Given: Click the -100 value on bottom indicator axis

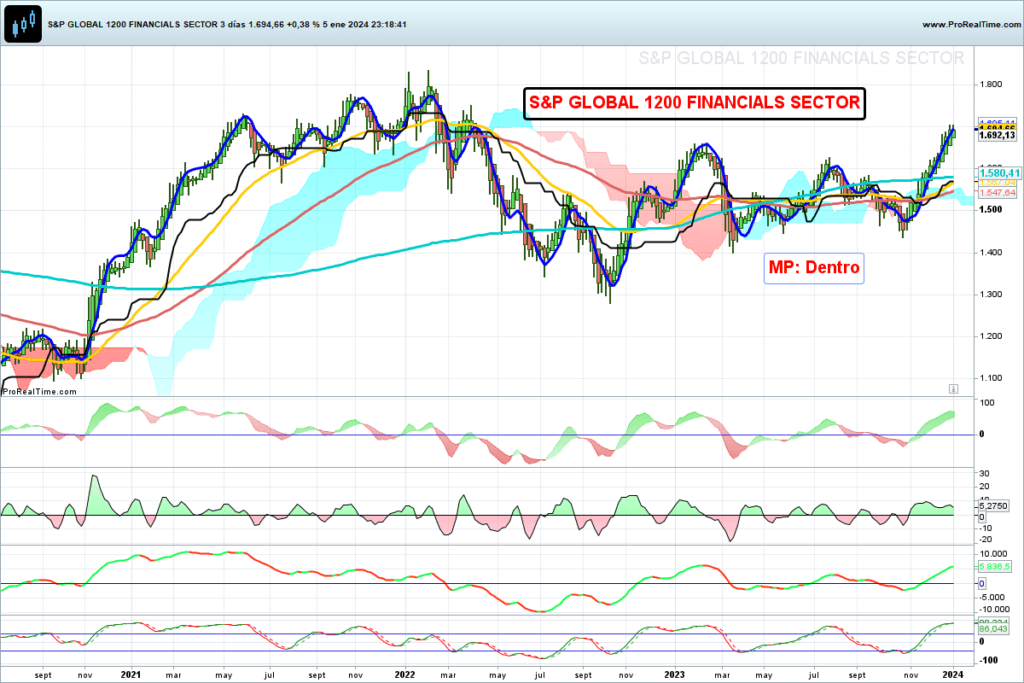Looking at the screenshot, I should click(988, 661).
